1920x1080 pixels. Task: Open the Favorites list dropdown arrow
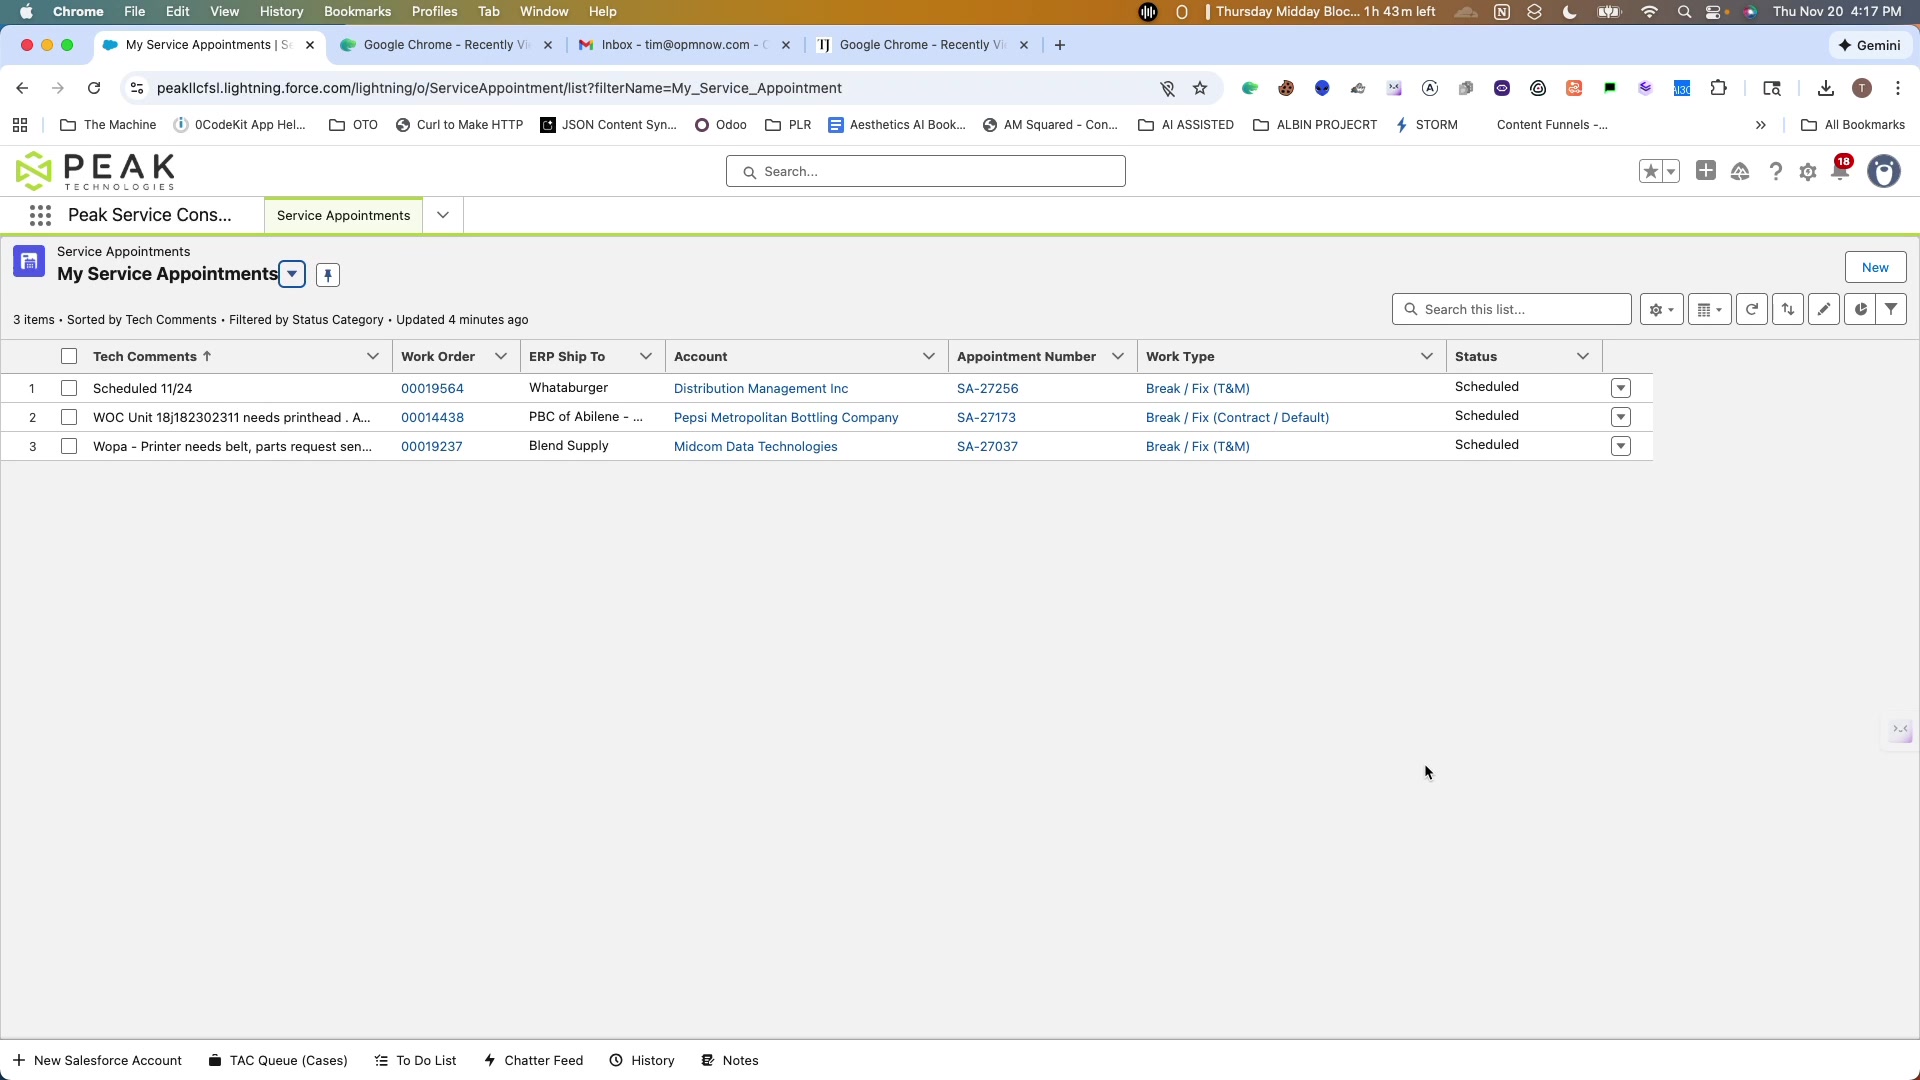tap(1671, 172)
